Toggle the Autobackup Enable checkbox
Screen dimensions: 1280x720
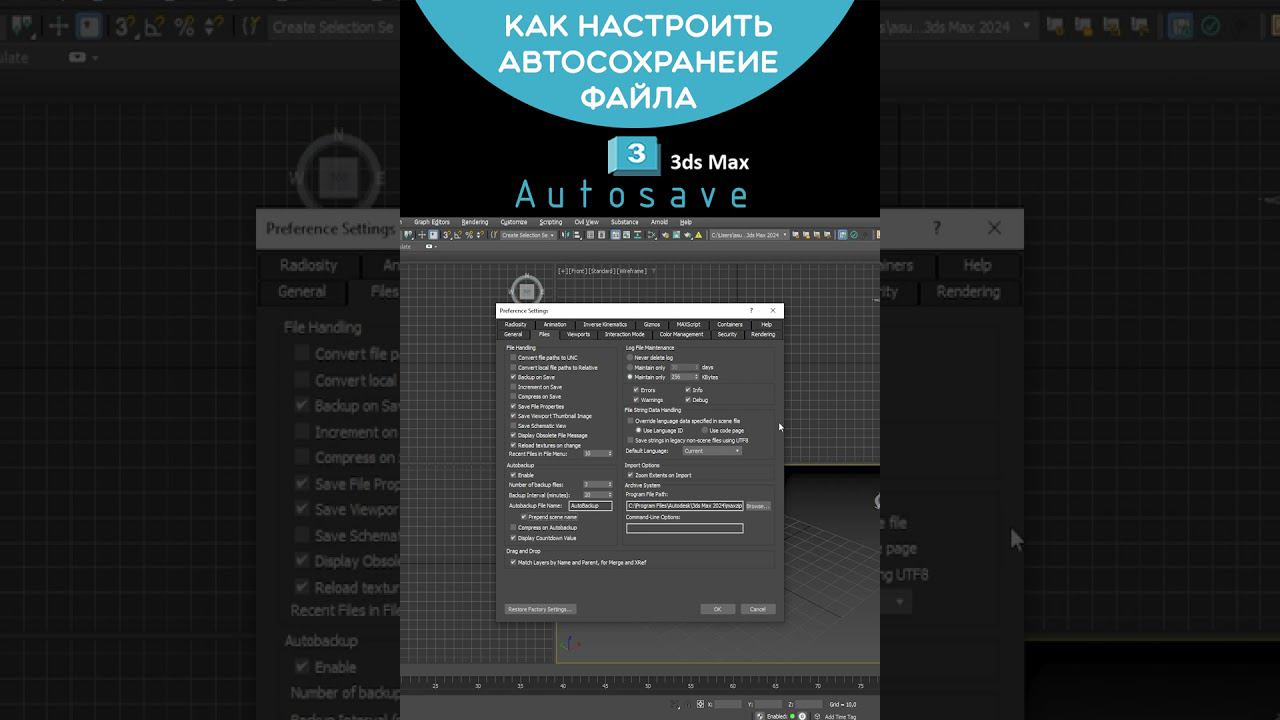coord(514,475)
